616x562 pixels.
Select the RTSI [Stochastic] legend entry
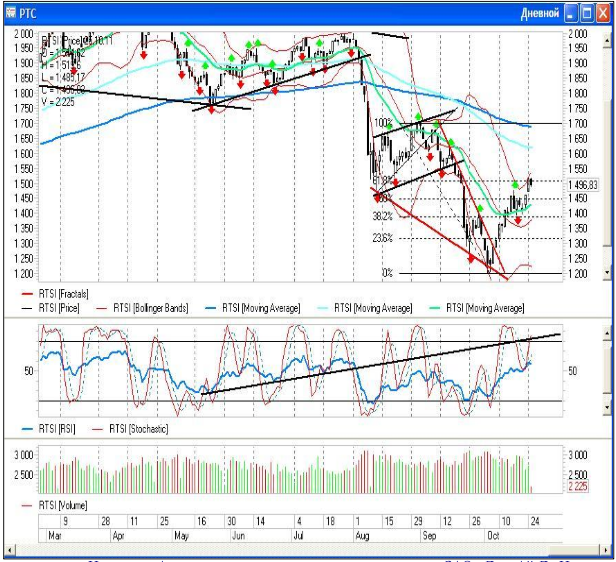pyautogui.click(x=130, y=429)
